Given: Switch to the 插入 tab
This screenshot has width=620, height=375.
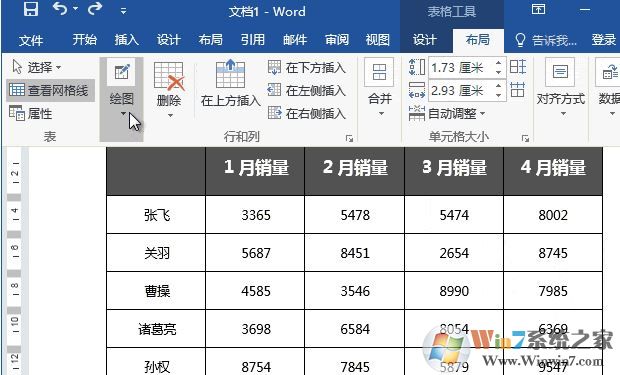Looking at the screenshot, I should [127, 40].
